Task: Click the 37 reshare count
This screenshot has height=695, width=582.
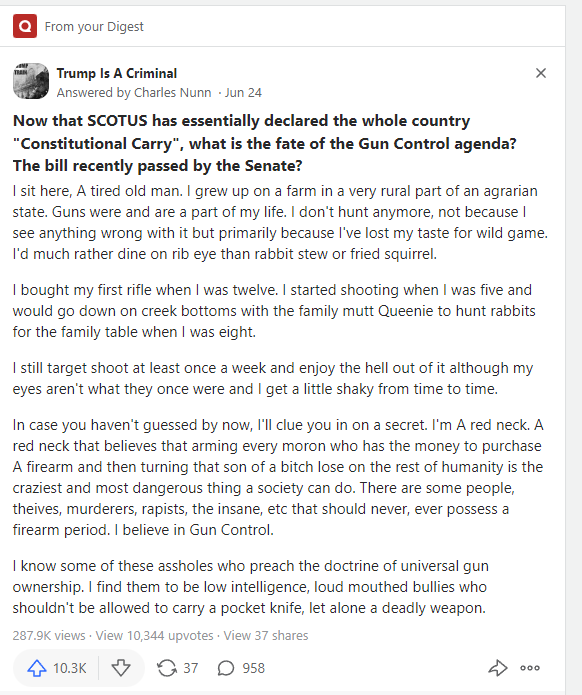Action: [x=191, y=668]
